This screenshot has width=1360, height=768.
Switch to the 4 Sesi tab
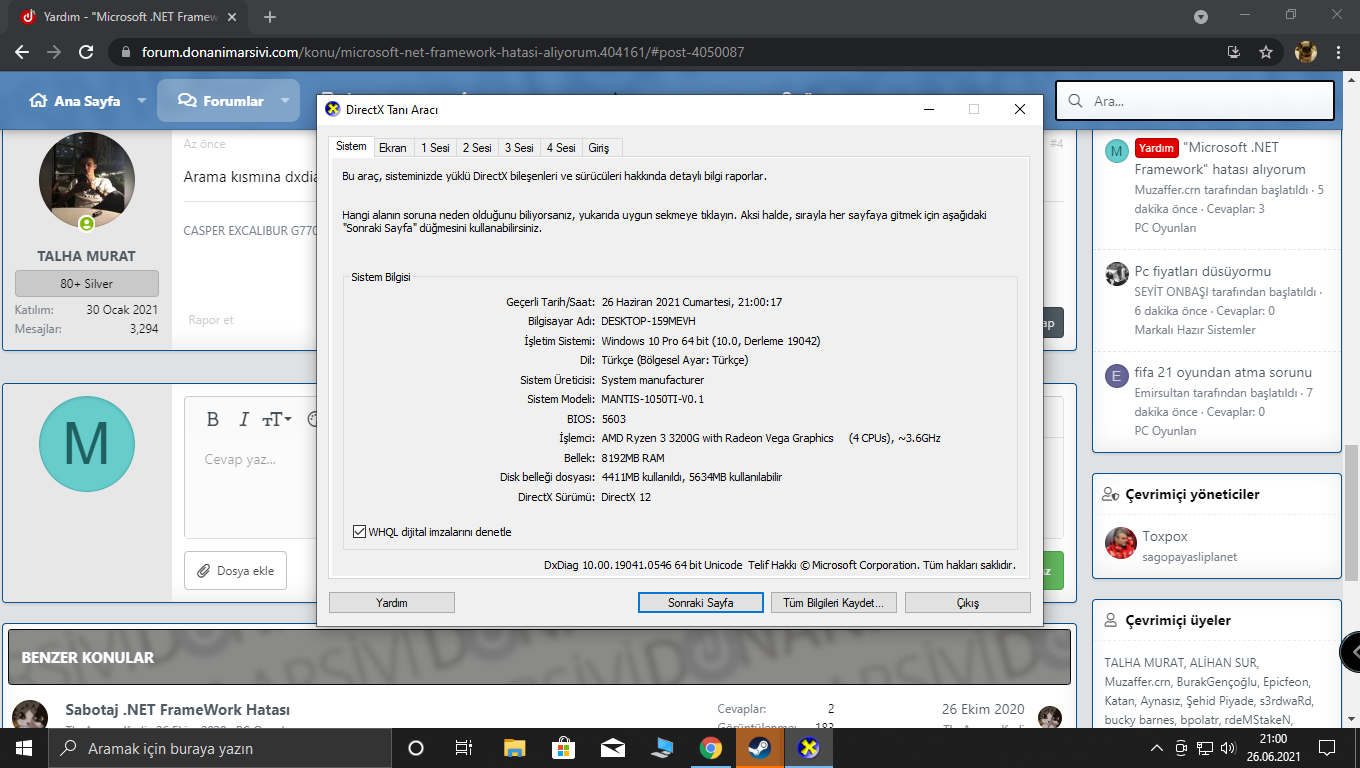(561, 147)
